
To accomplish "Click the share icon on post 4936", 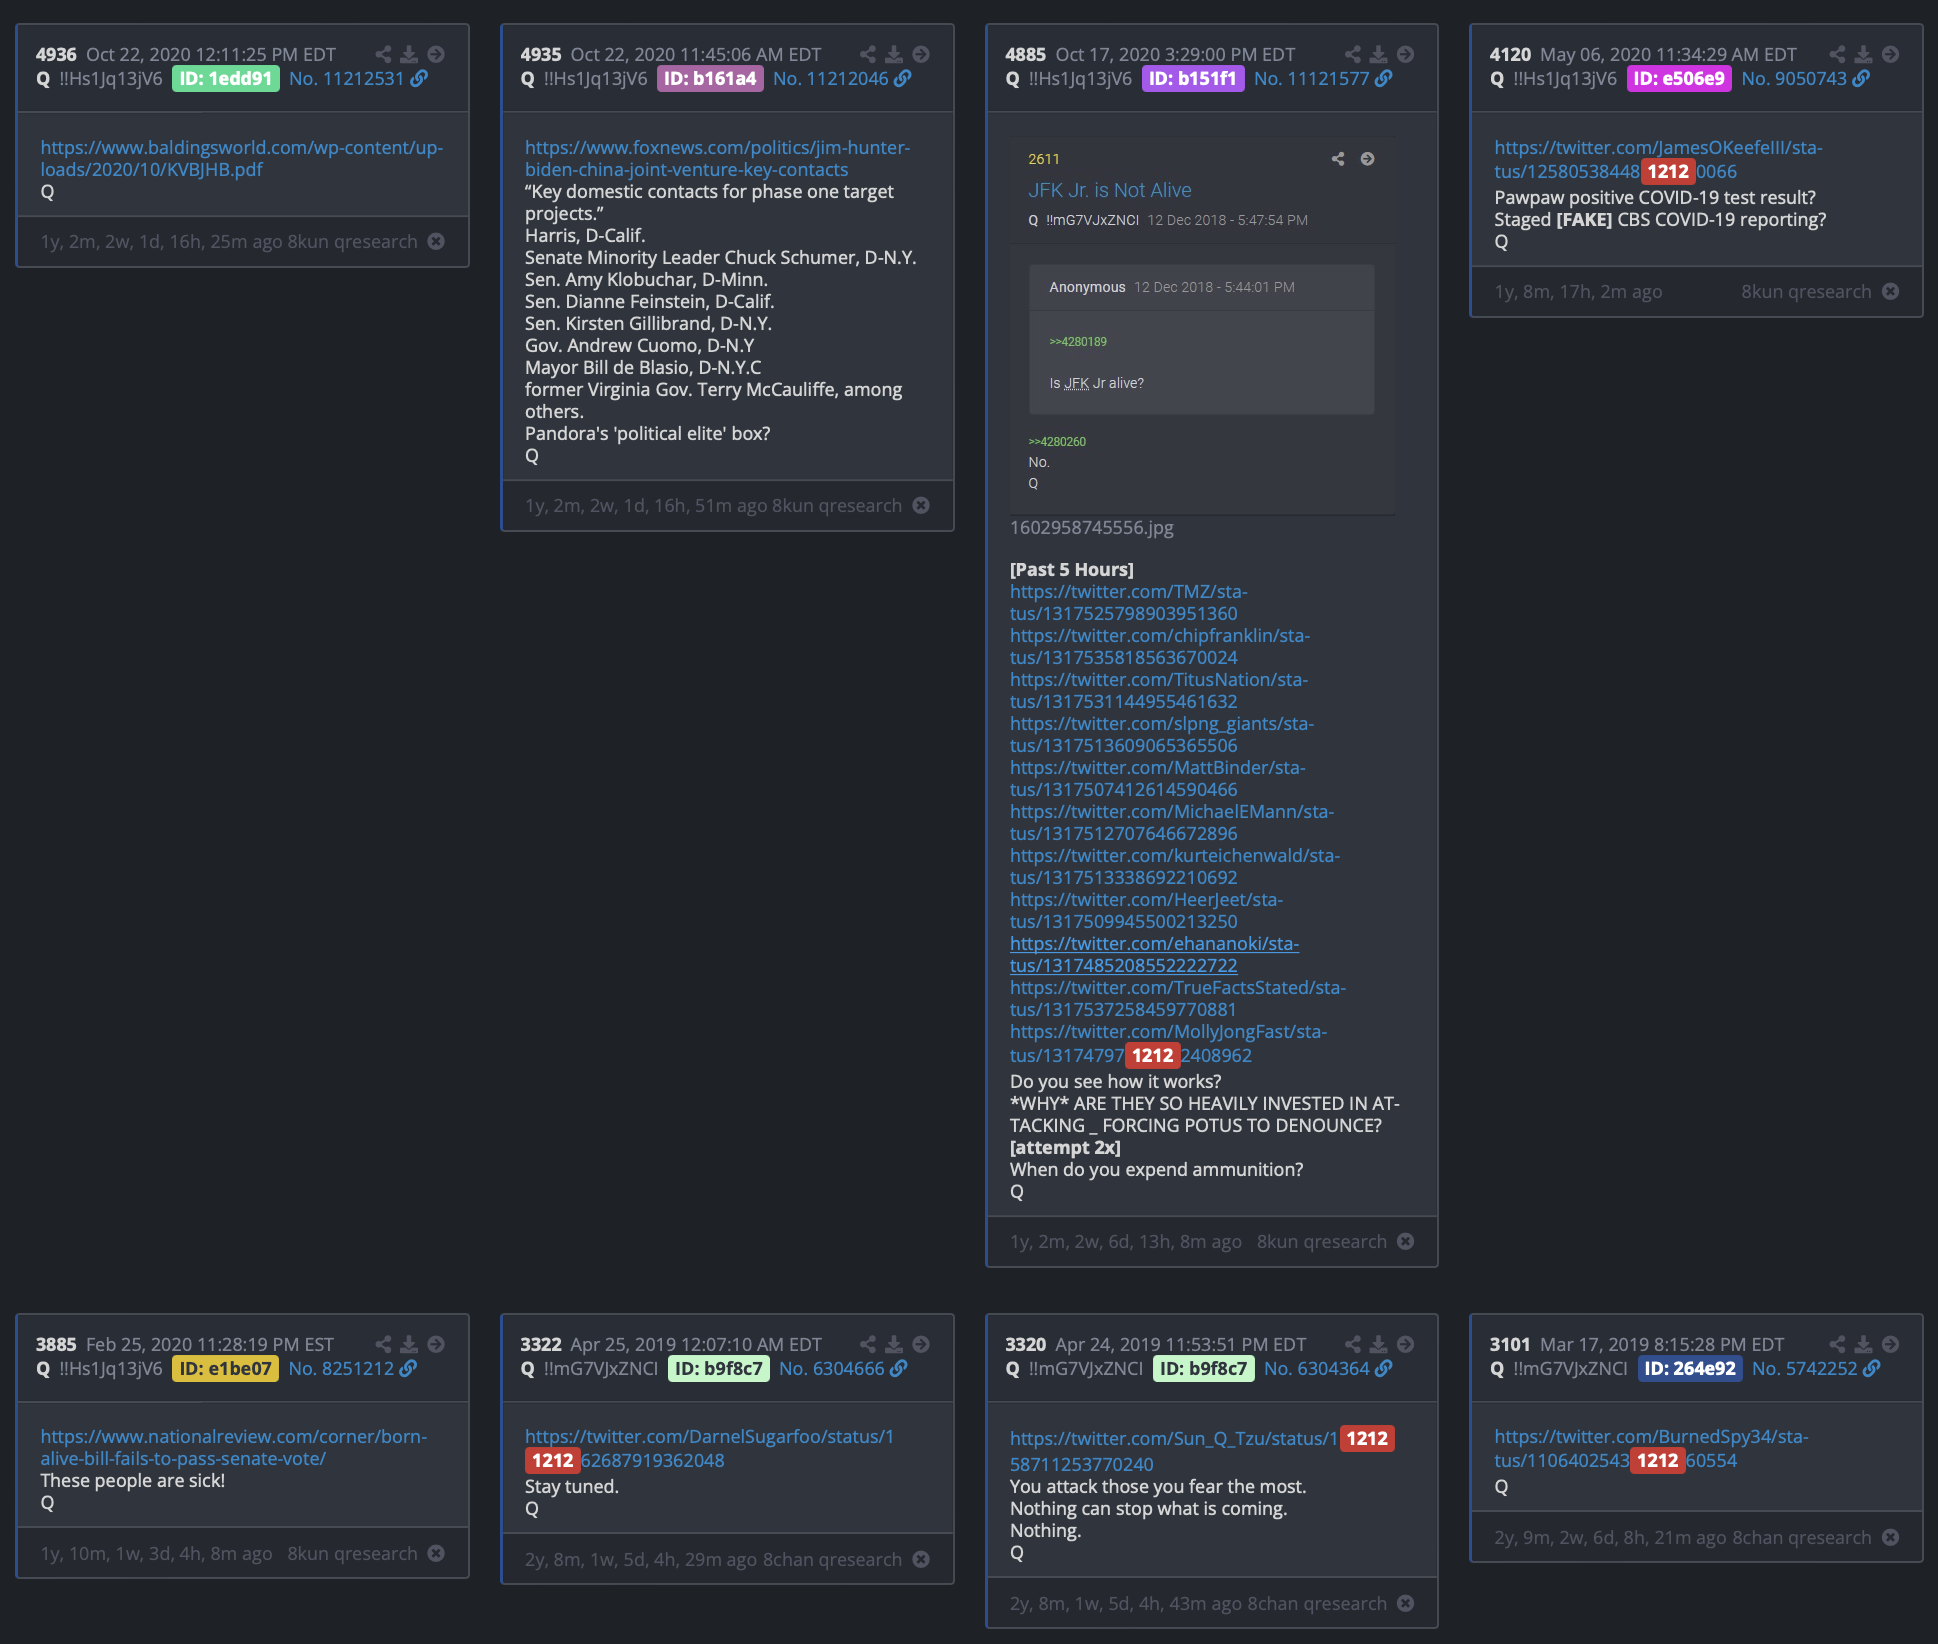I will point(383,54).
